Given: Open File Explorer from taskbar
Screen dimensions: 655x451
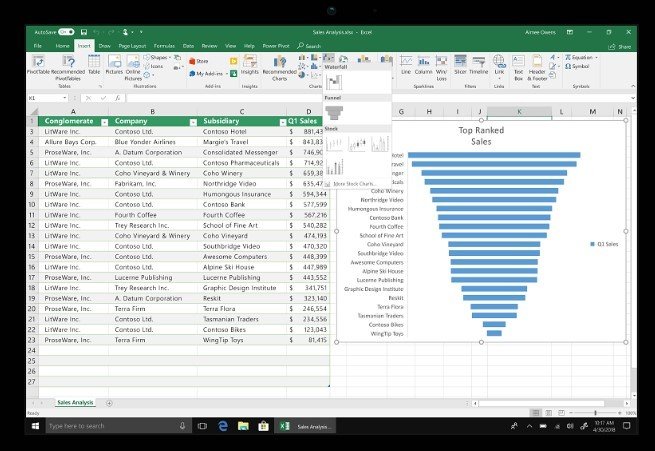Looking at the screenshot, I should 243,426.
